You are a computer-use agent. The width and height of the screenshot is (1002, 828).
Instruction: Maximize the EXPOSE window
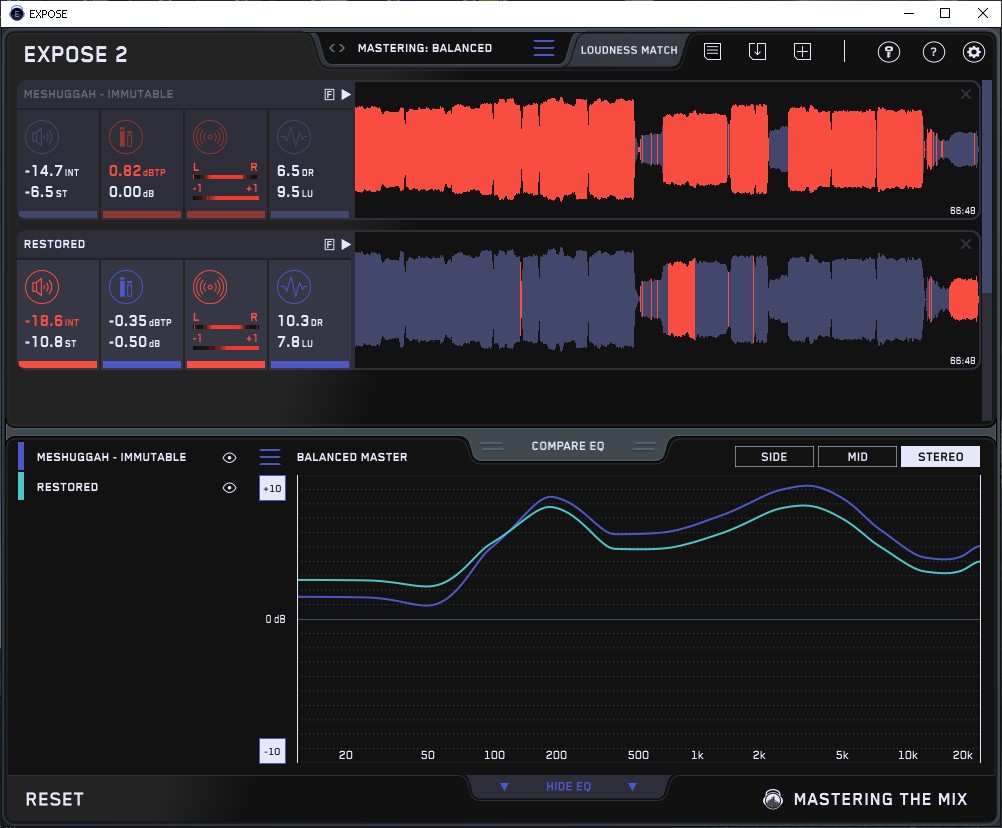pyautogui.click(x=945, y=13)
